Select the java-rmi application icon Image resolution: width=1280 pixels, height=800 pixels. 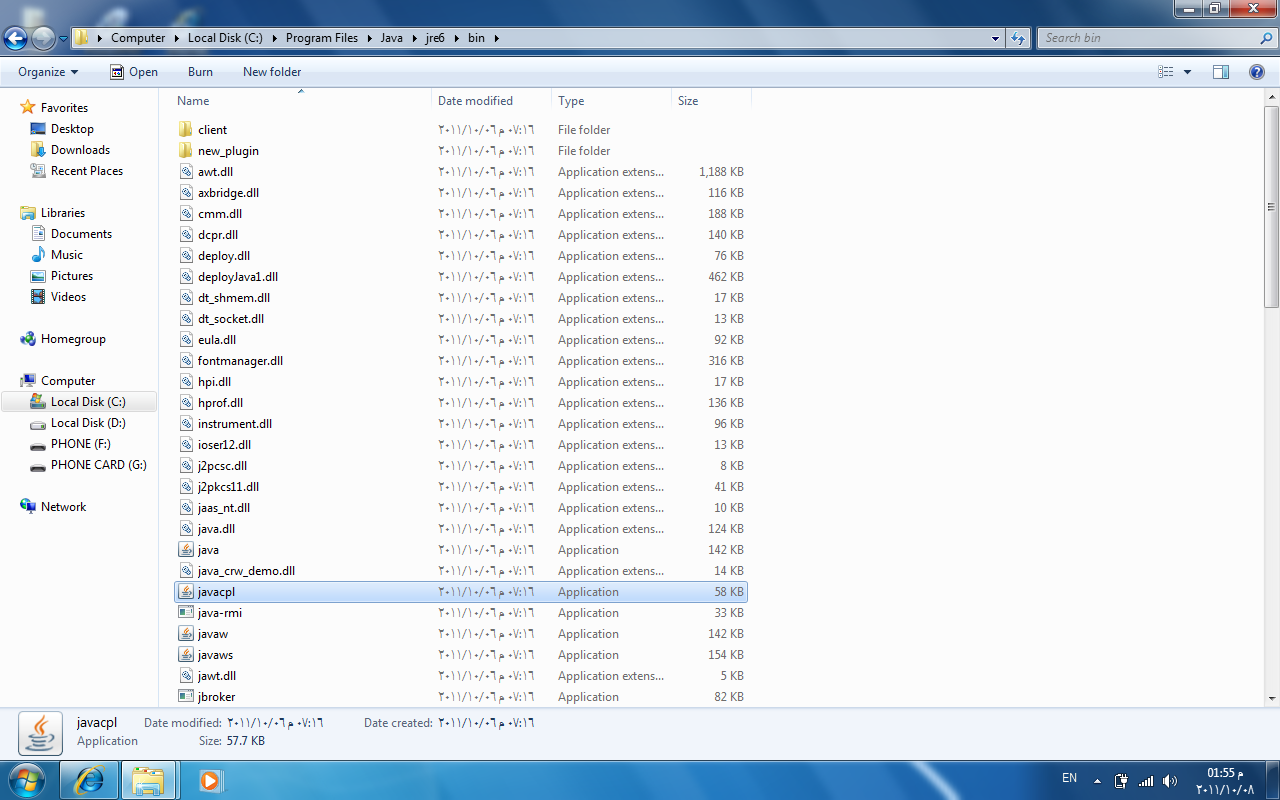tap(185, 612)
